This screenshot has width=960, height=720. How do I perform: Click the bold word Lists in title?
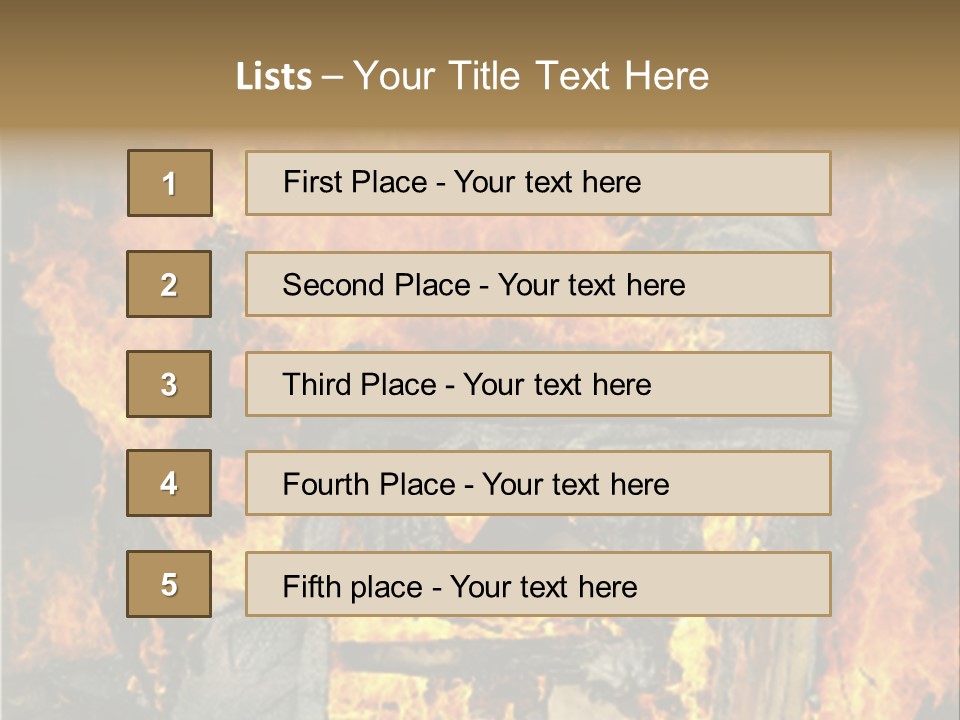coord(274,77)
